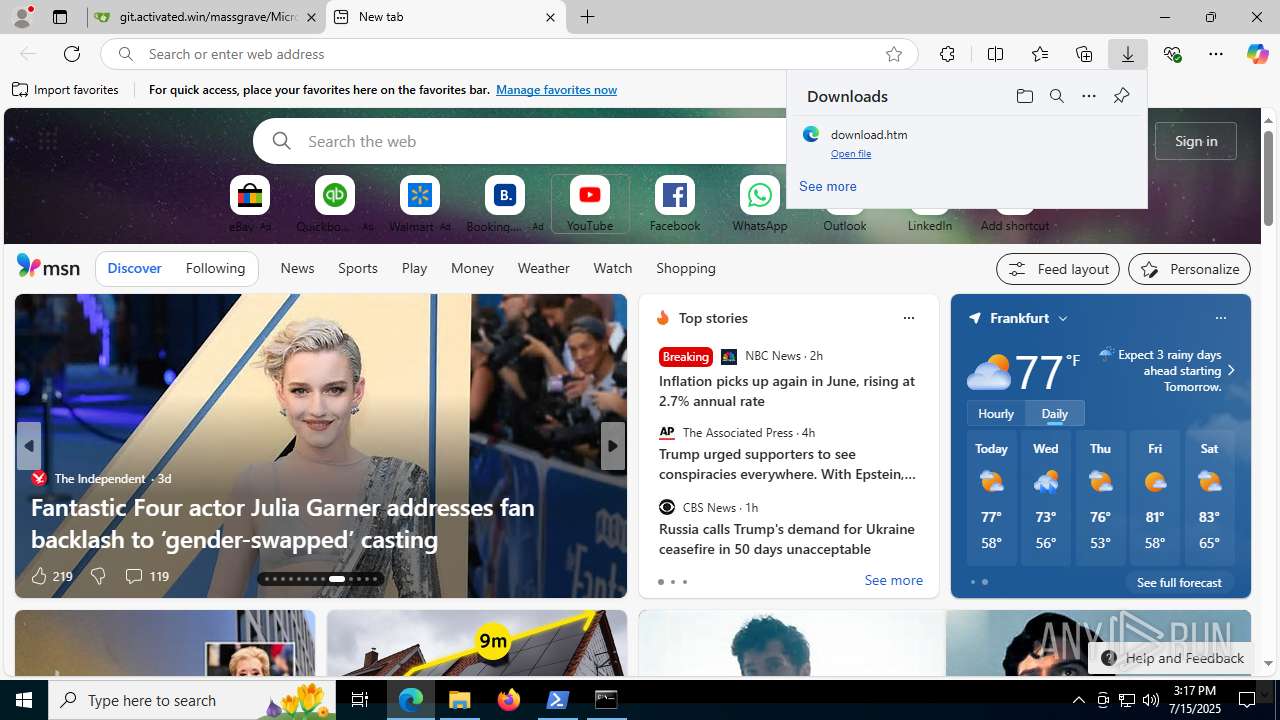Open the Money menu item
The image size is (1280, 720).
pyautogui.click(x=472, y=268)
